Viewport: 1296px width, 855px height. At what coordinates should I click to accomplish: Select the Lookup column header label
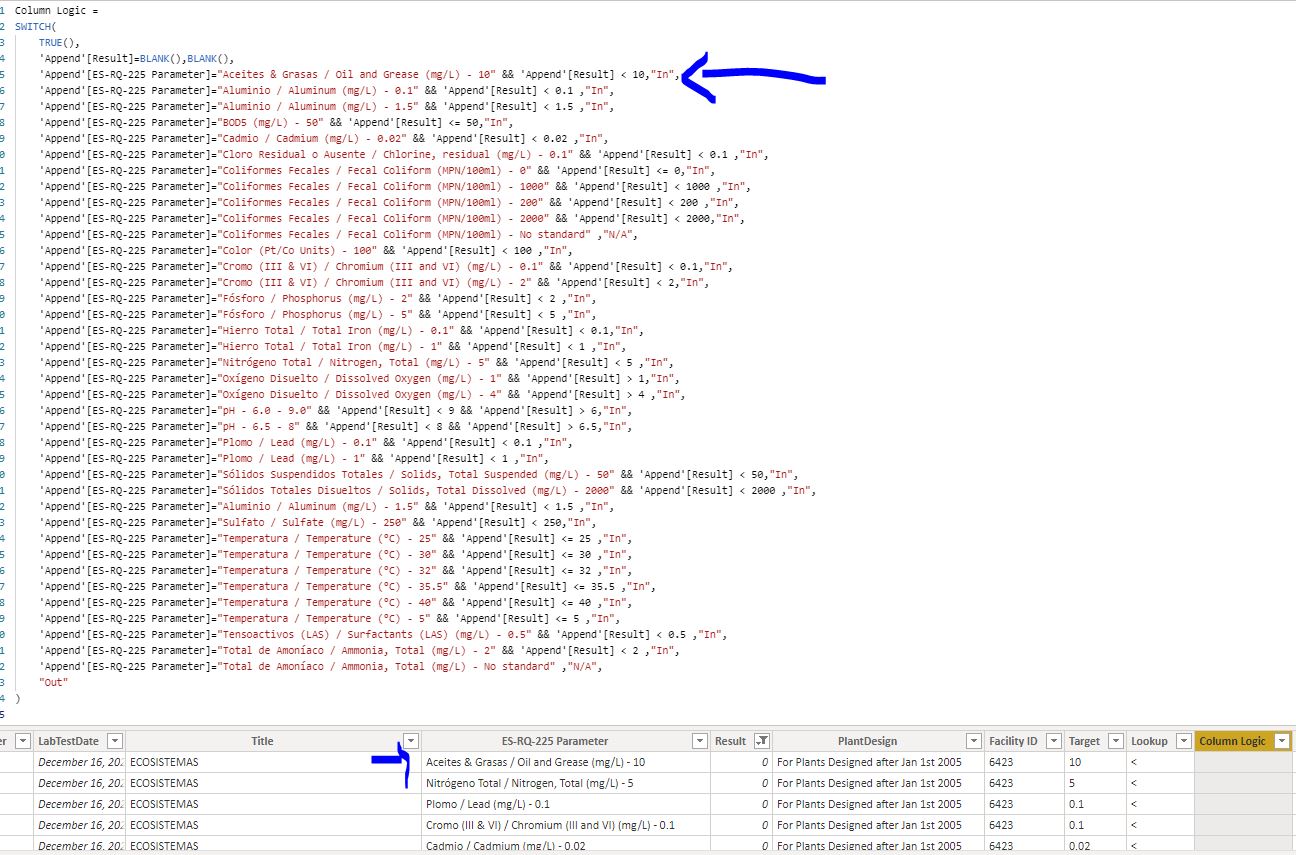1149,741
